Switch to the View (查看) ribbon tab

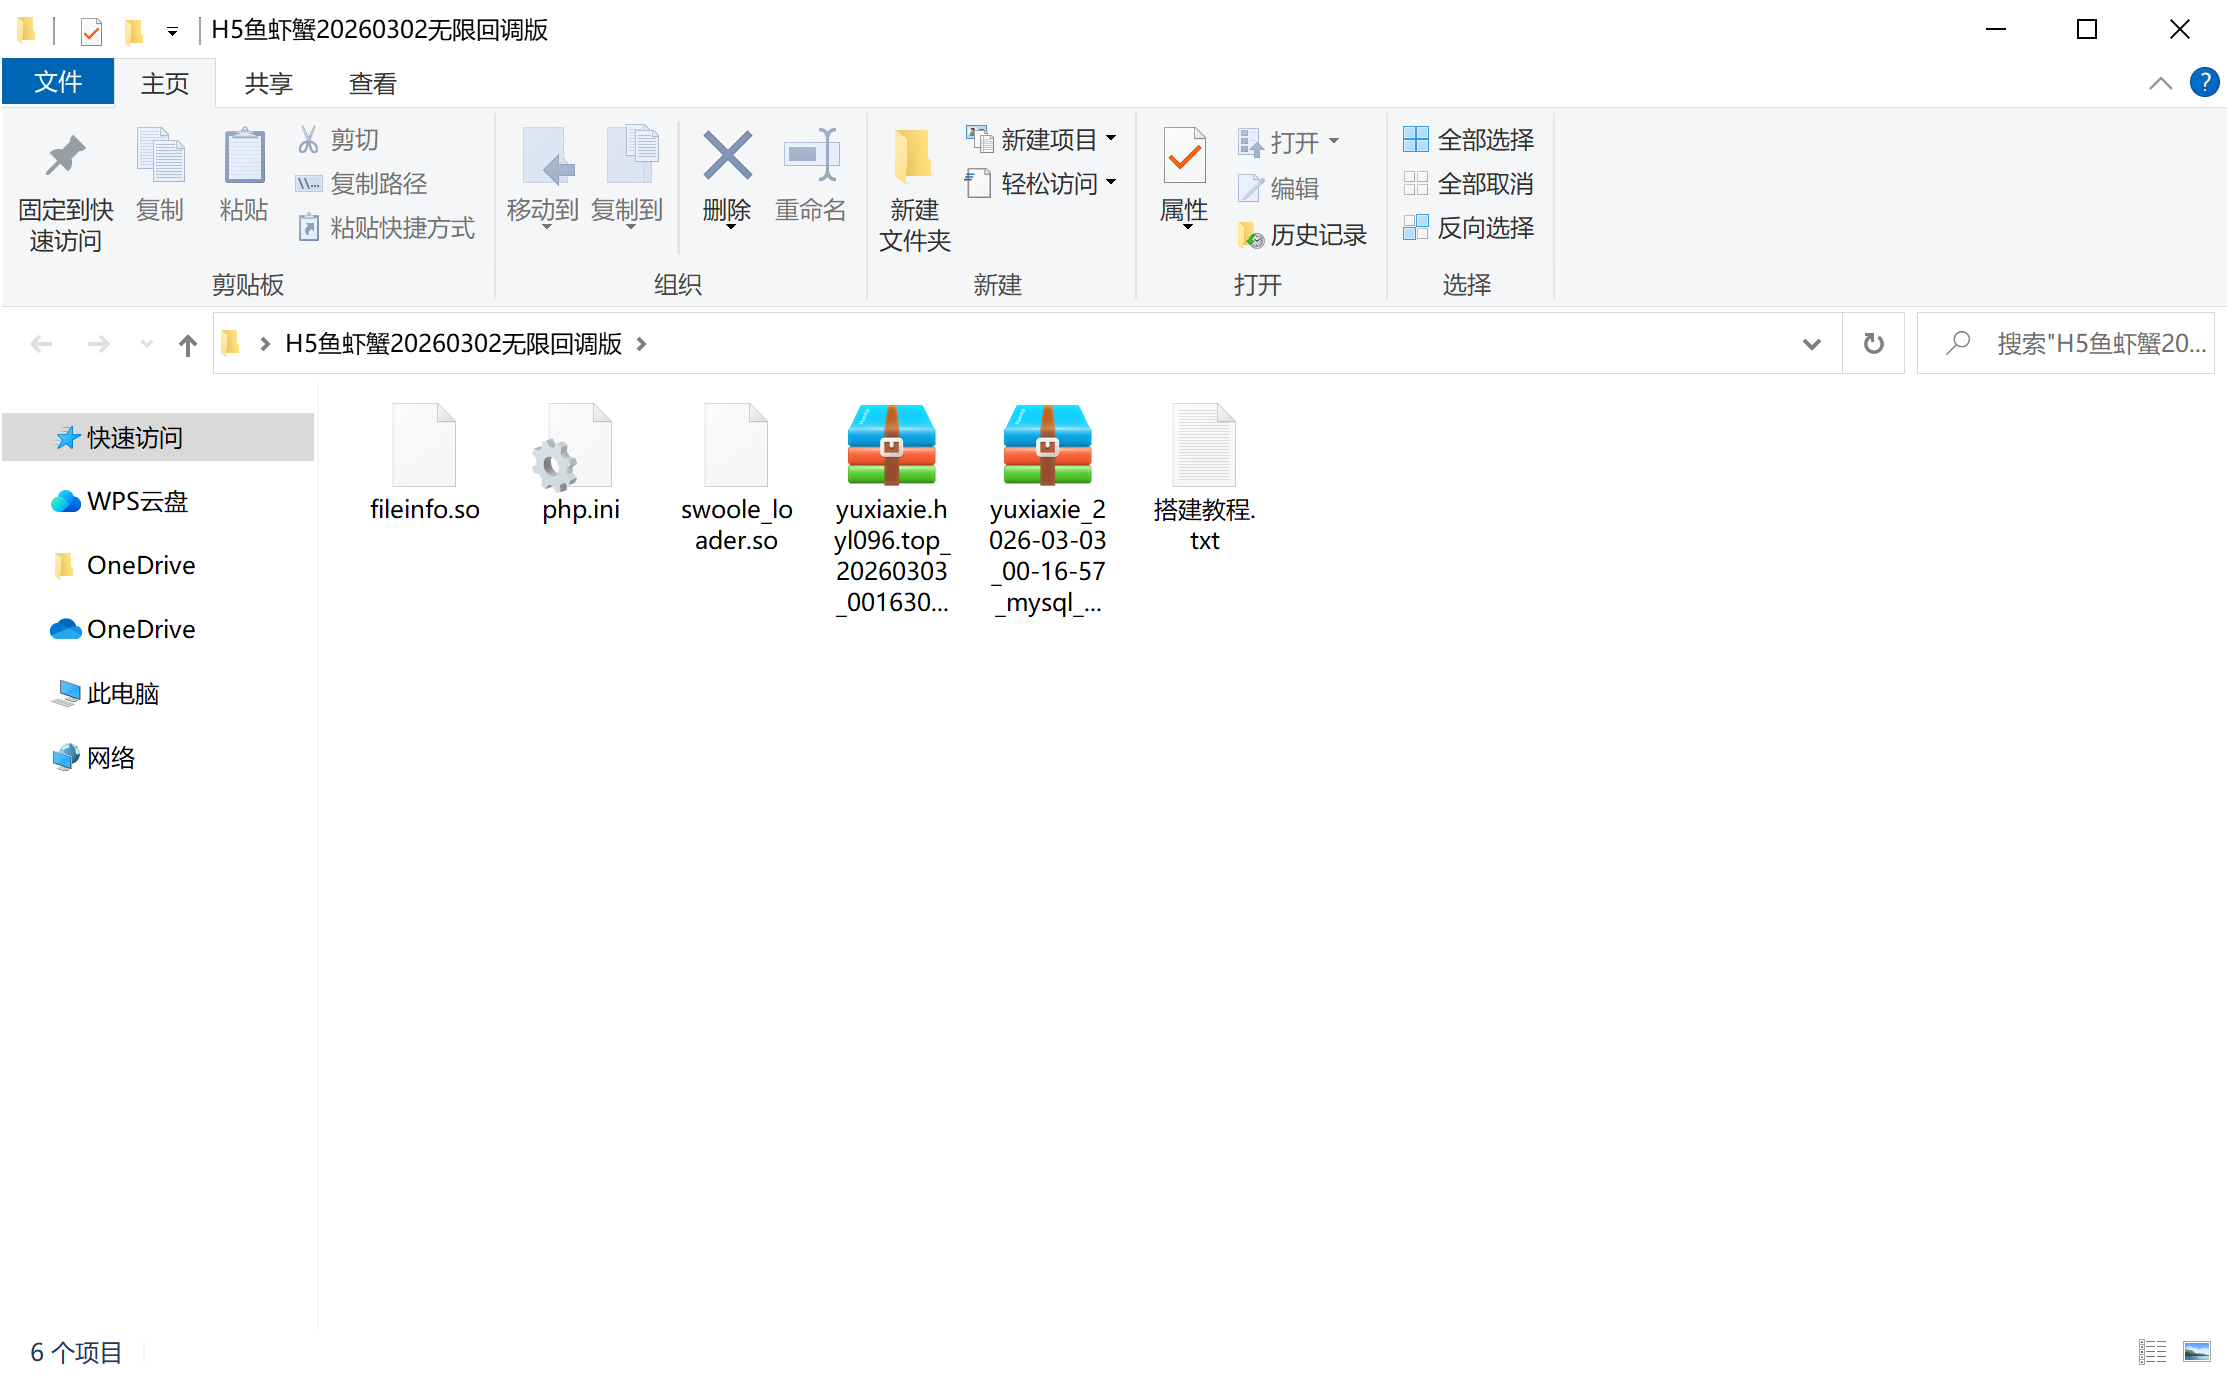click(x=372, y=84)
